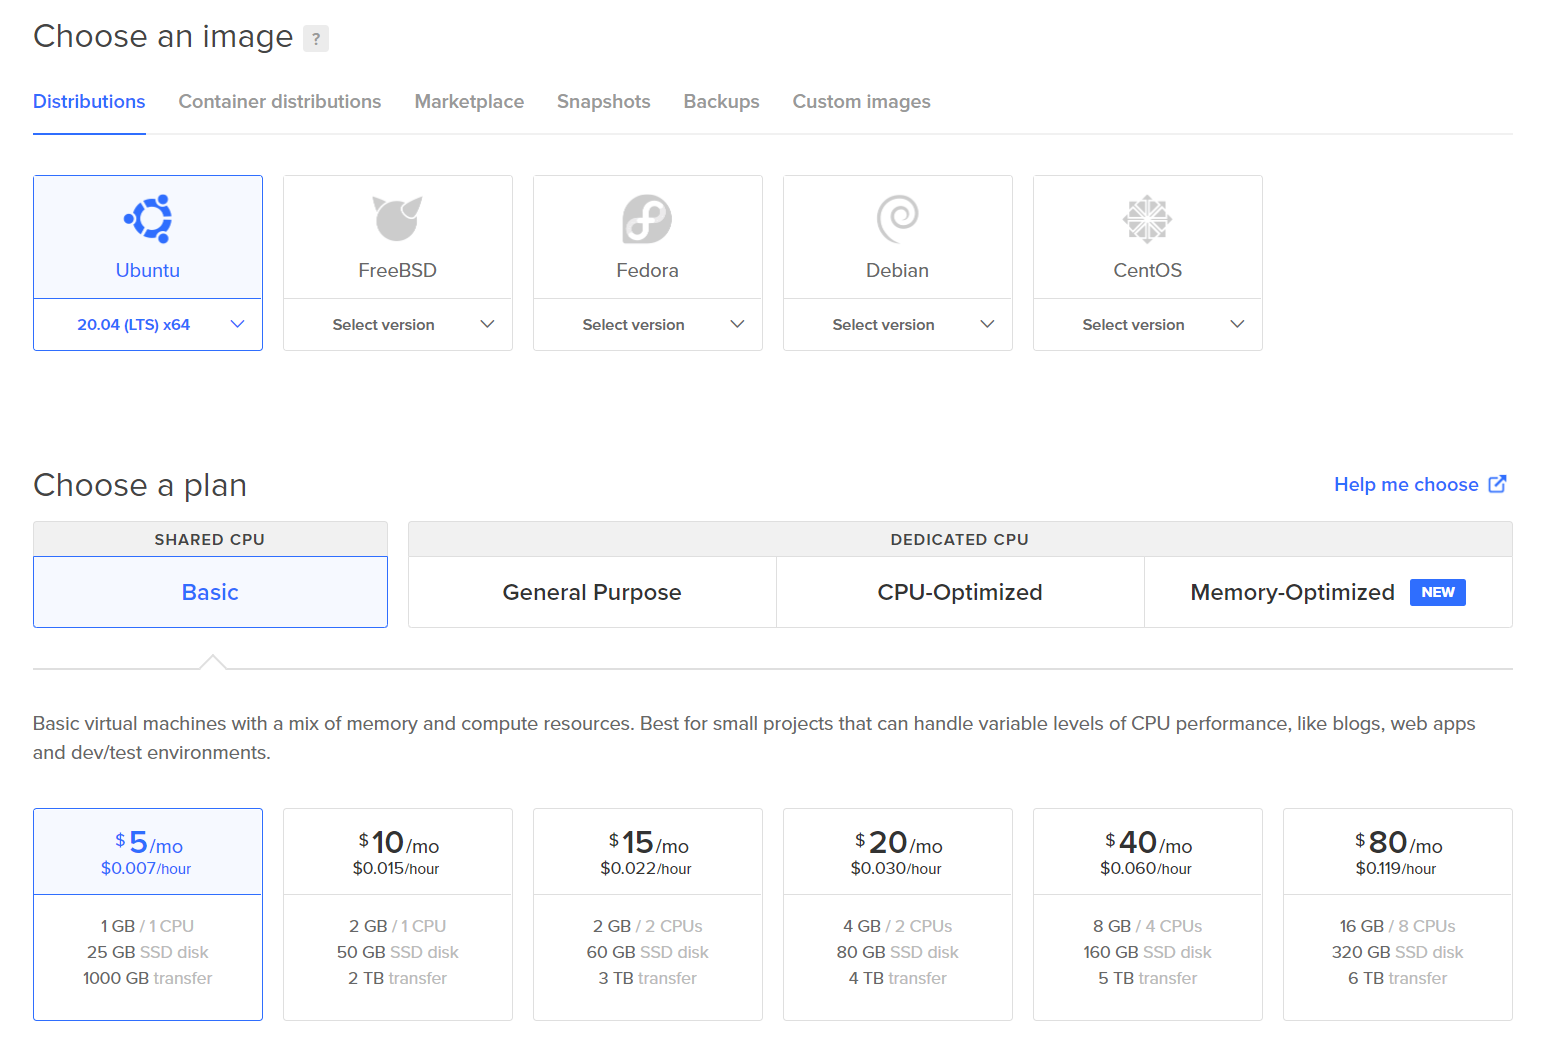
Task: Click the CentOS name label
Action: click(x=1147, y=271)
